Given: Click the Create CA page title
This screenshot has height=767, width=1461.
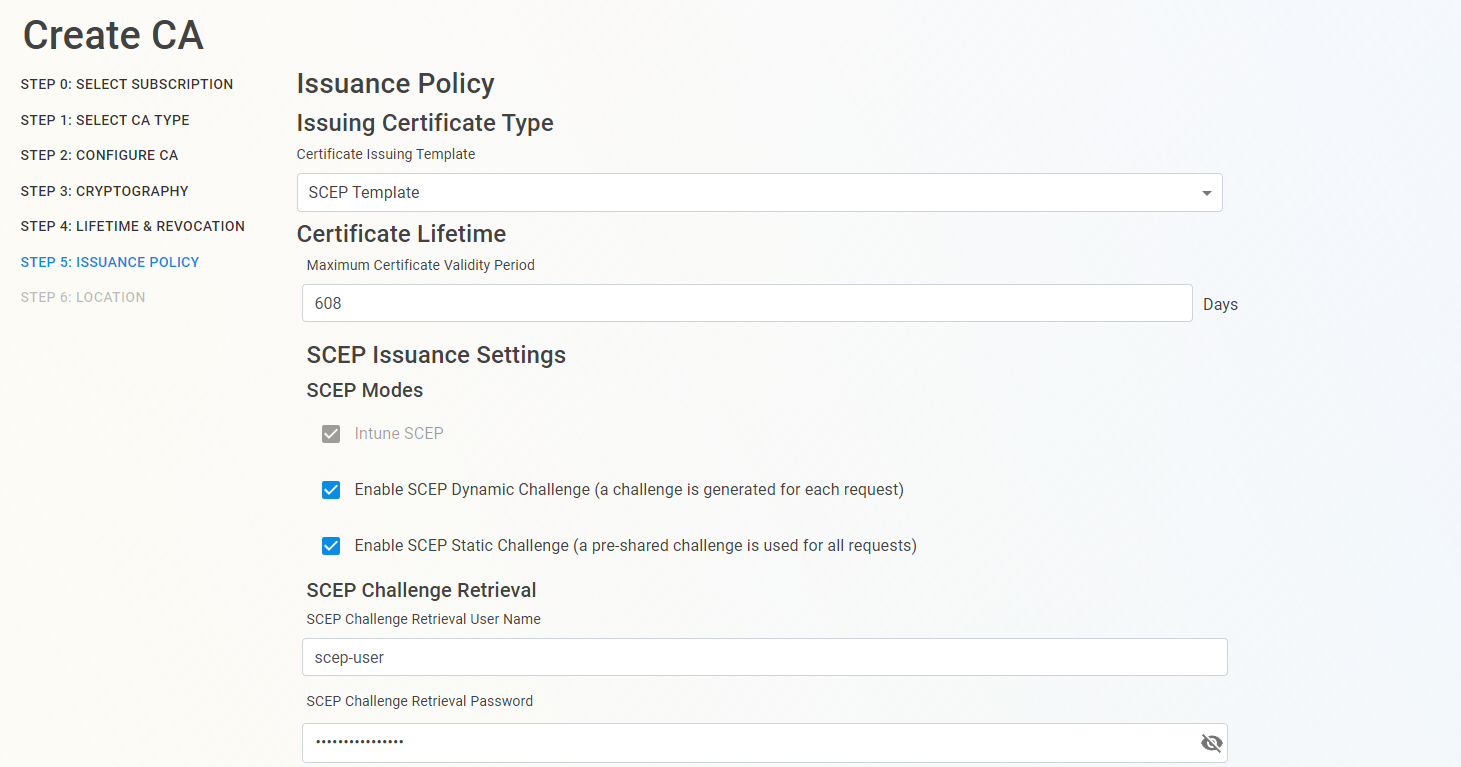Looking at the screenshot, I should pos(113,36).
